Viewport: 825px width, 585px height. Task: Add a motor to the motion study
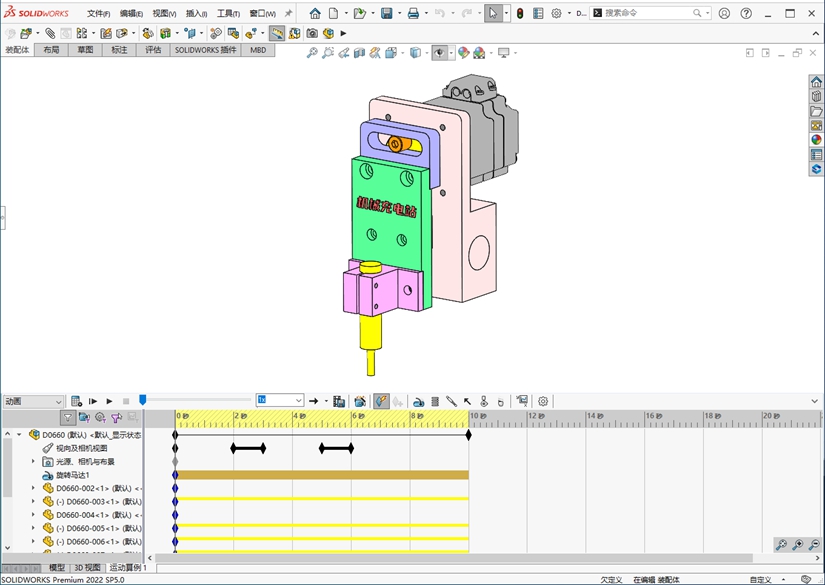(419, 401)
